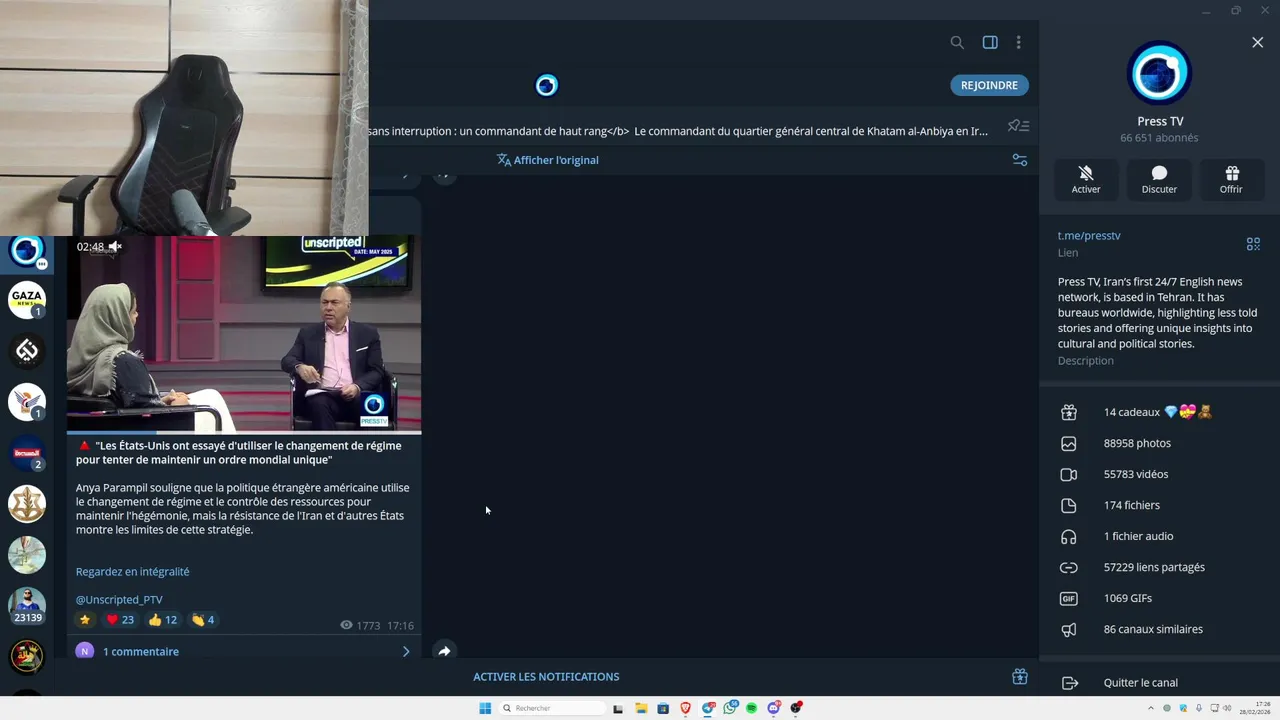This screenshot has width=1280, height=720.
Task: Open the 1 commentaire thread
Action: tap(244, 651)
